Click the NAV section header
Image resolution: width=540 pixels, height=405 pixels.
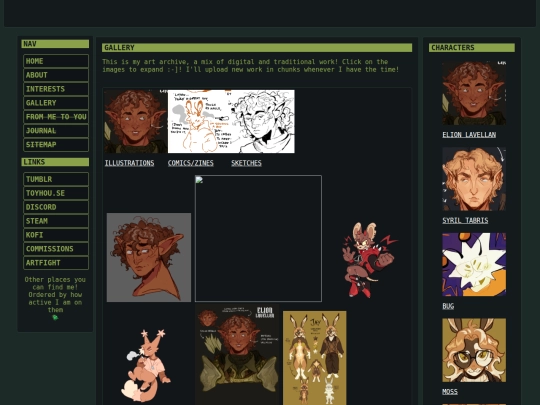tap(55, 44)
